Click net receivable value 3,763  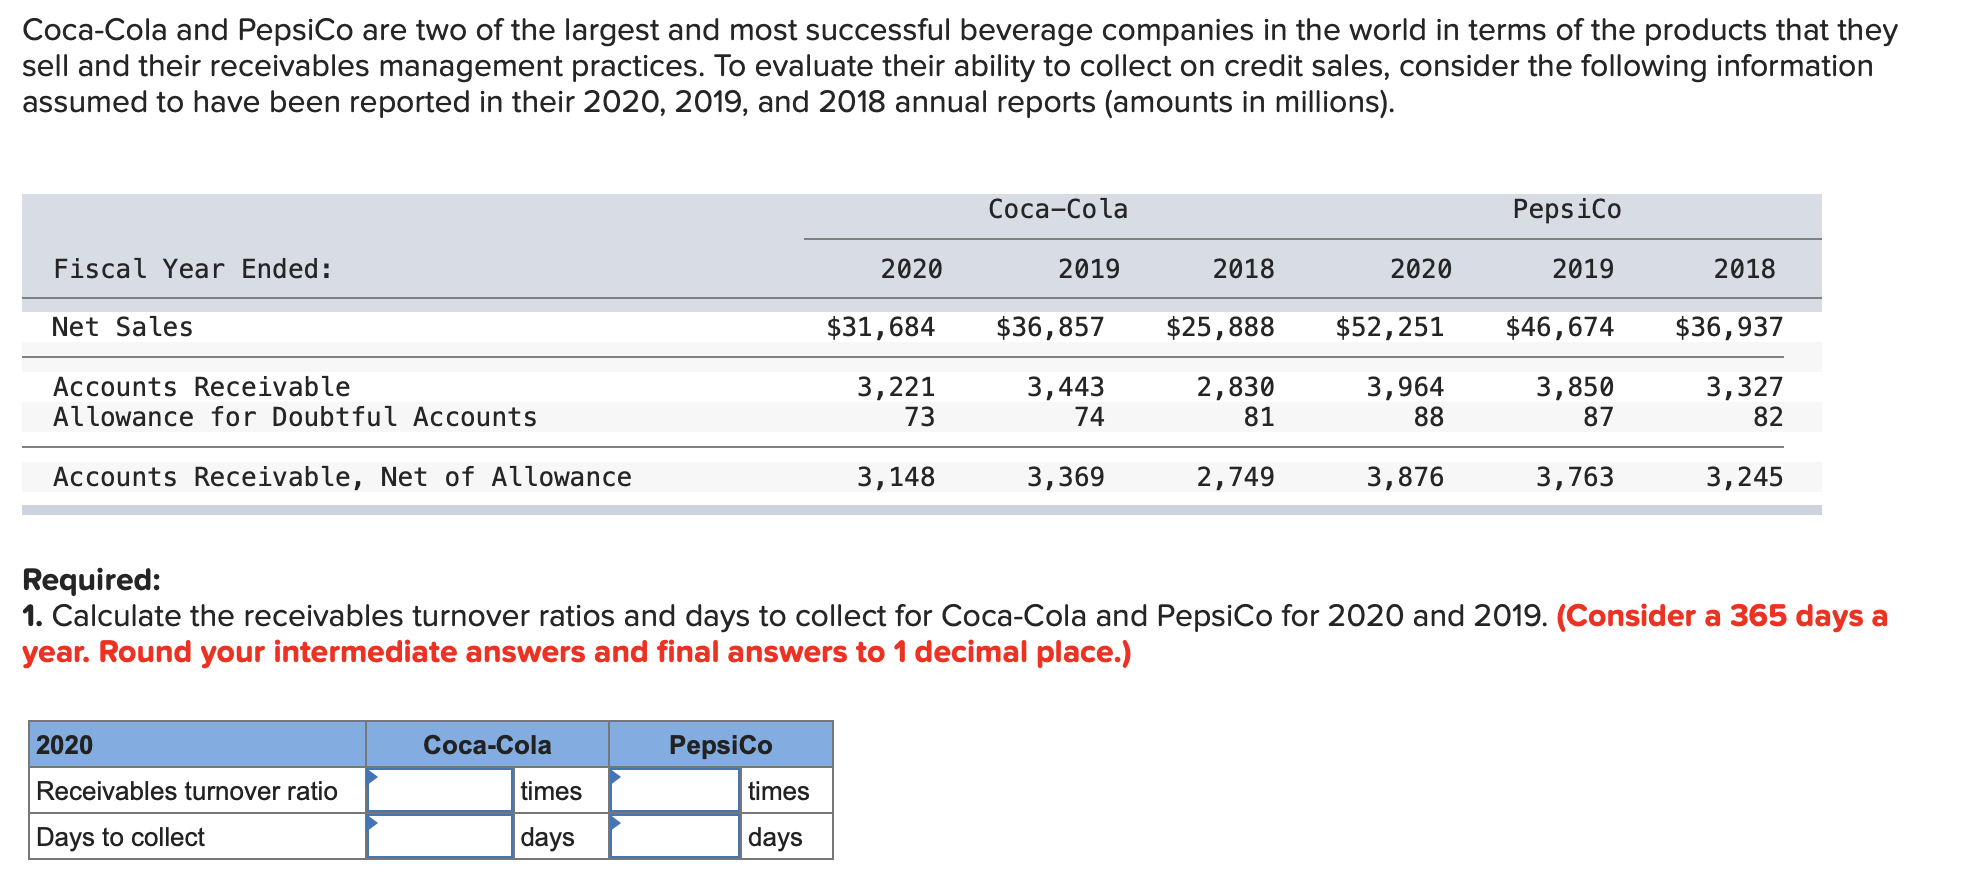(x=1575, y=477)
